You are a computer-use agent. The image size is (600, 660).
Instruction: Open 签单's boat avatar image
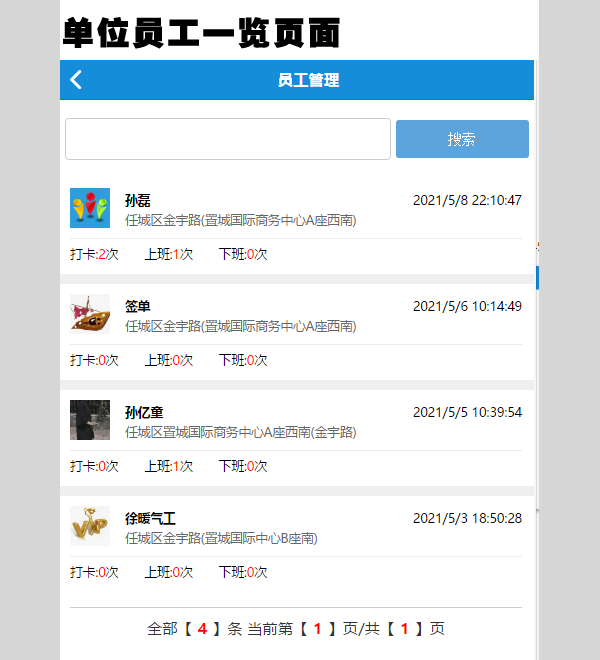tap(90, 314)
